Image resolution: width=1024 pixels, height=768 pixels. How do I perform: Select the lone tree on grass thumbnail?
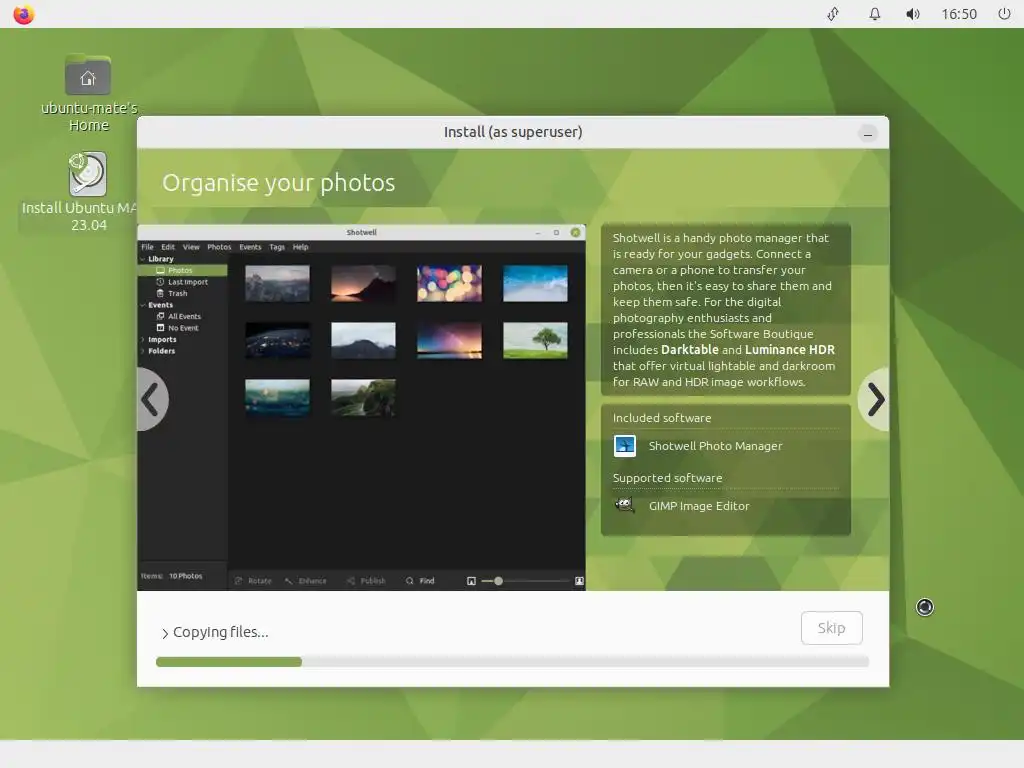coord(535,340)
